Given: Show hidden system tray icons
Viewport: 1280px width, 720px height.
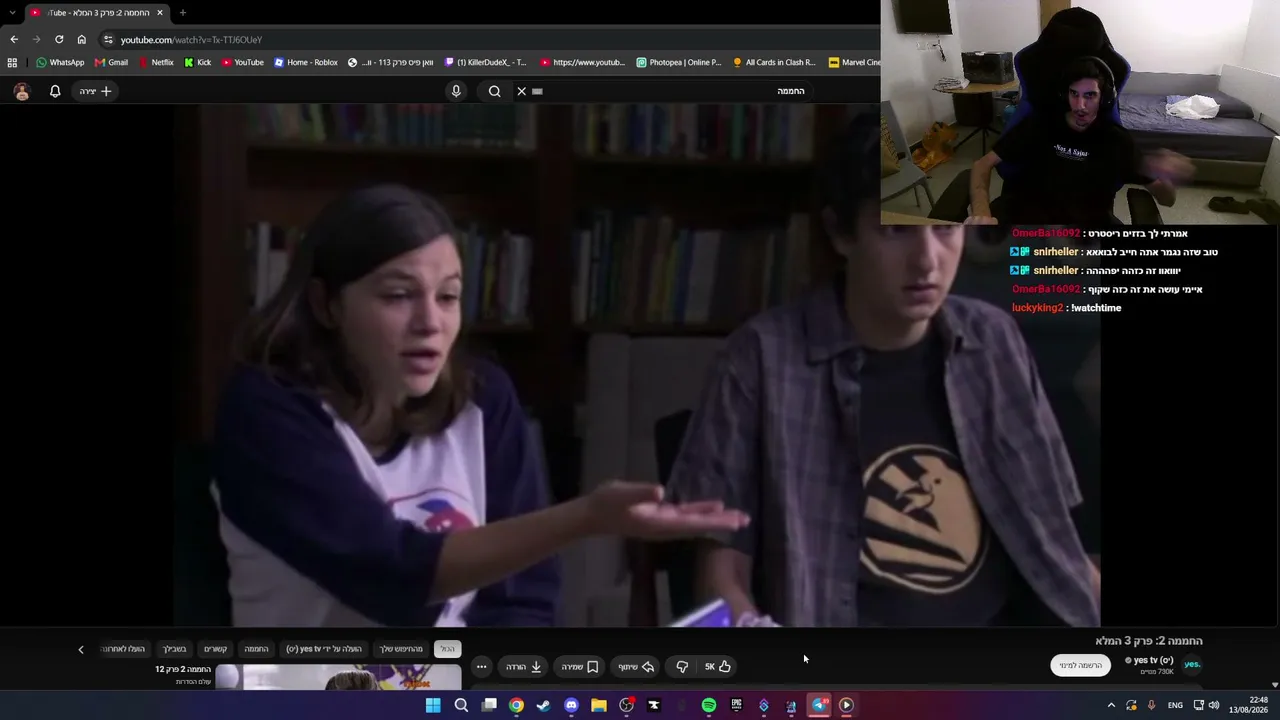Looking at the screenshot, I should pyautogui.click(x=1111, y=705).
